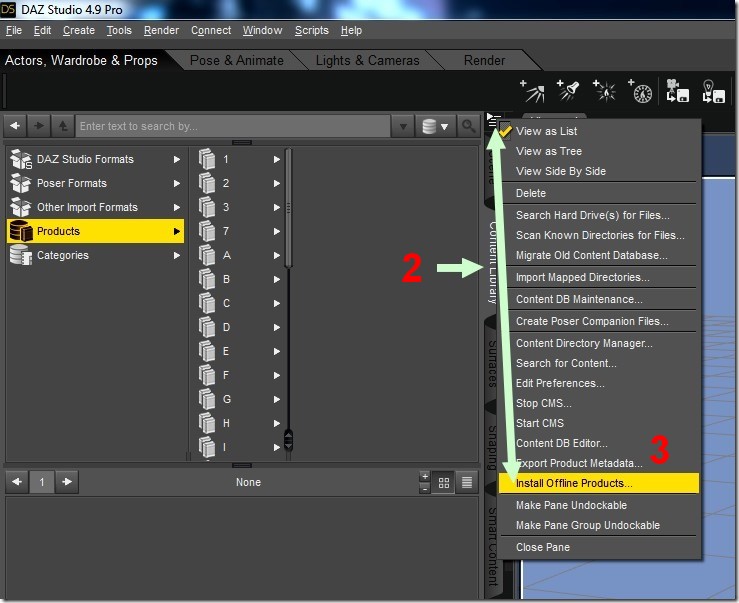Expand the arrow next to folder H

[277, 423]
